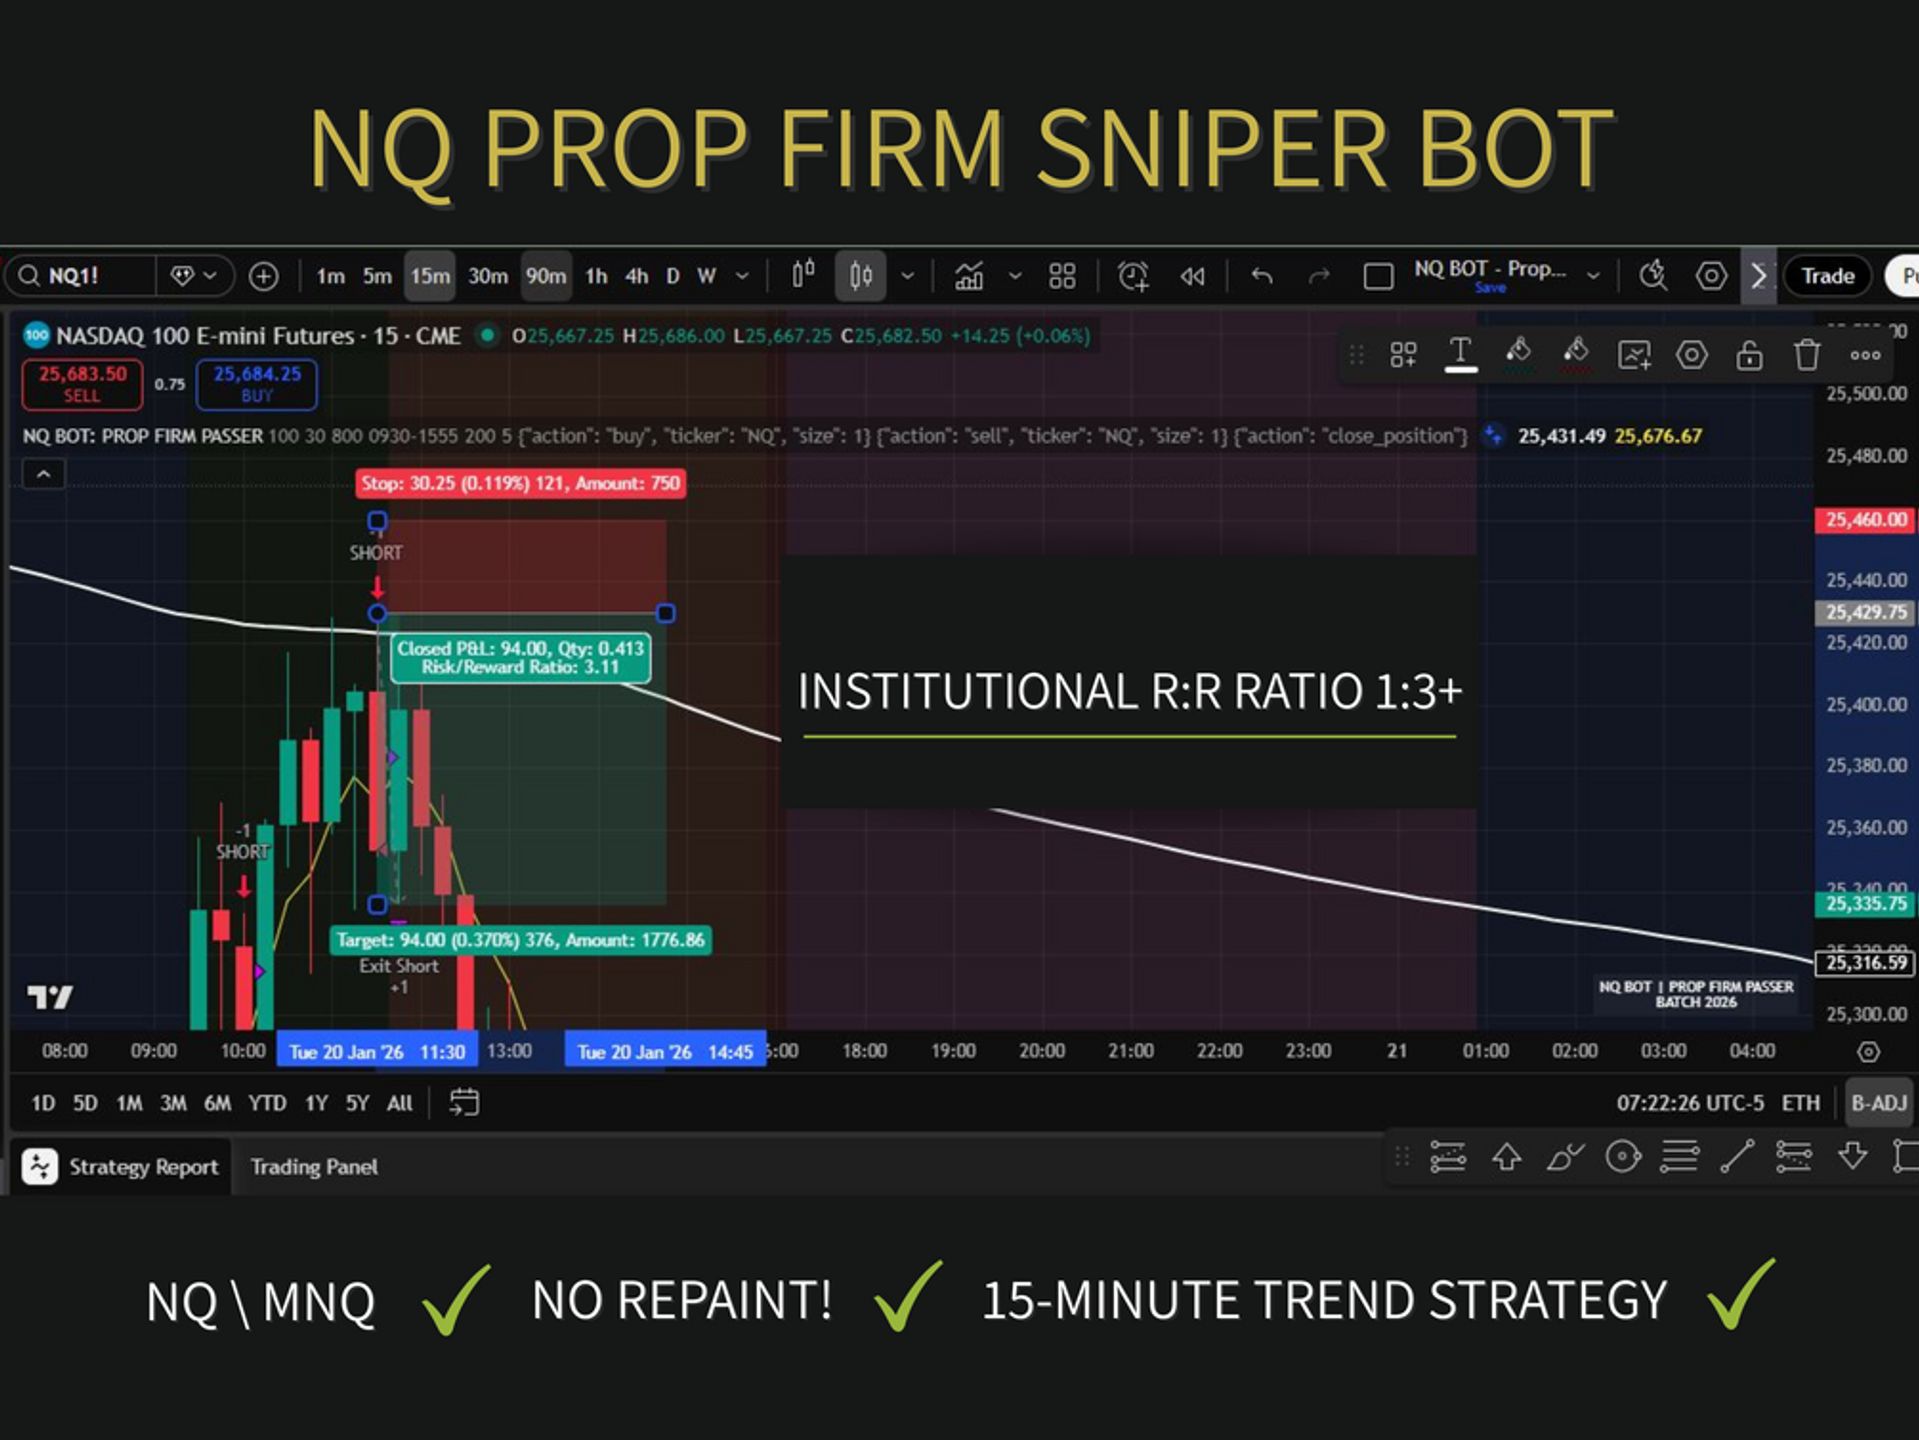The width and height of the screenshot is (1919, 1440).
Task: Select the 30m timeframe
Action: pyautogui.click(x=488, y=276)
